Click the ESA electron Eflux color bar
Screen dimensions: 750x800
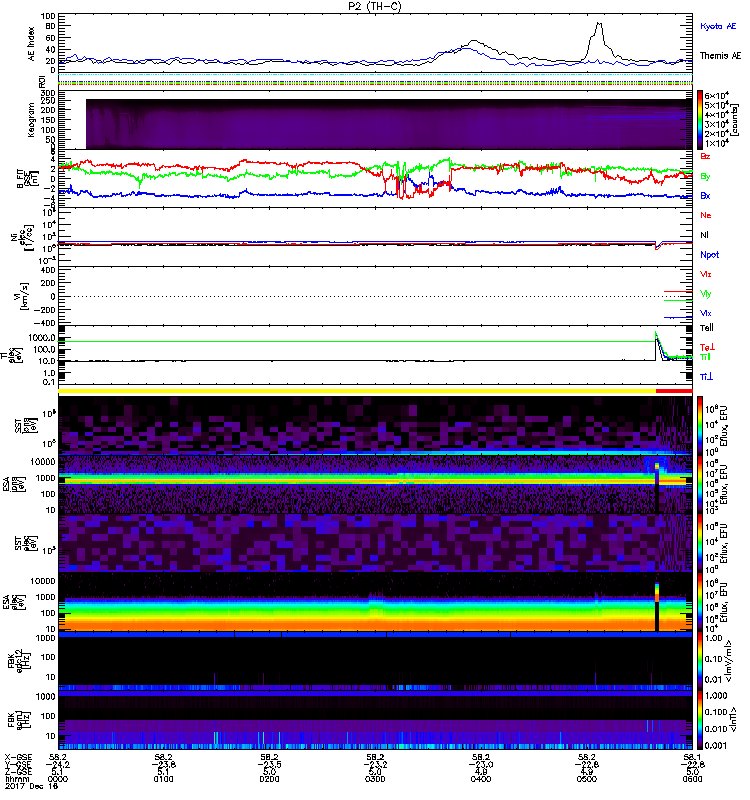click(x=700, y=602)
